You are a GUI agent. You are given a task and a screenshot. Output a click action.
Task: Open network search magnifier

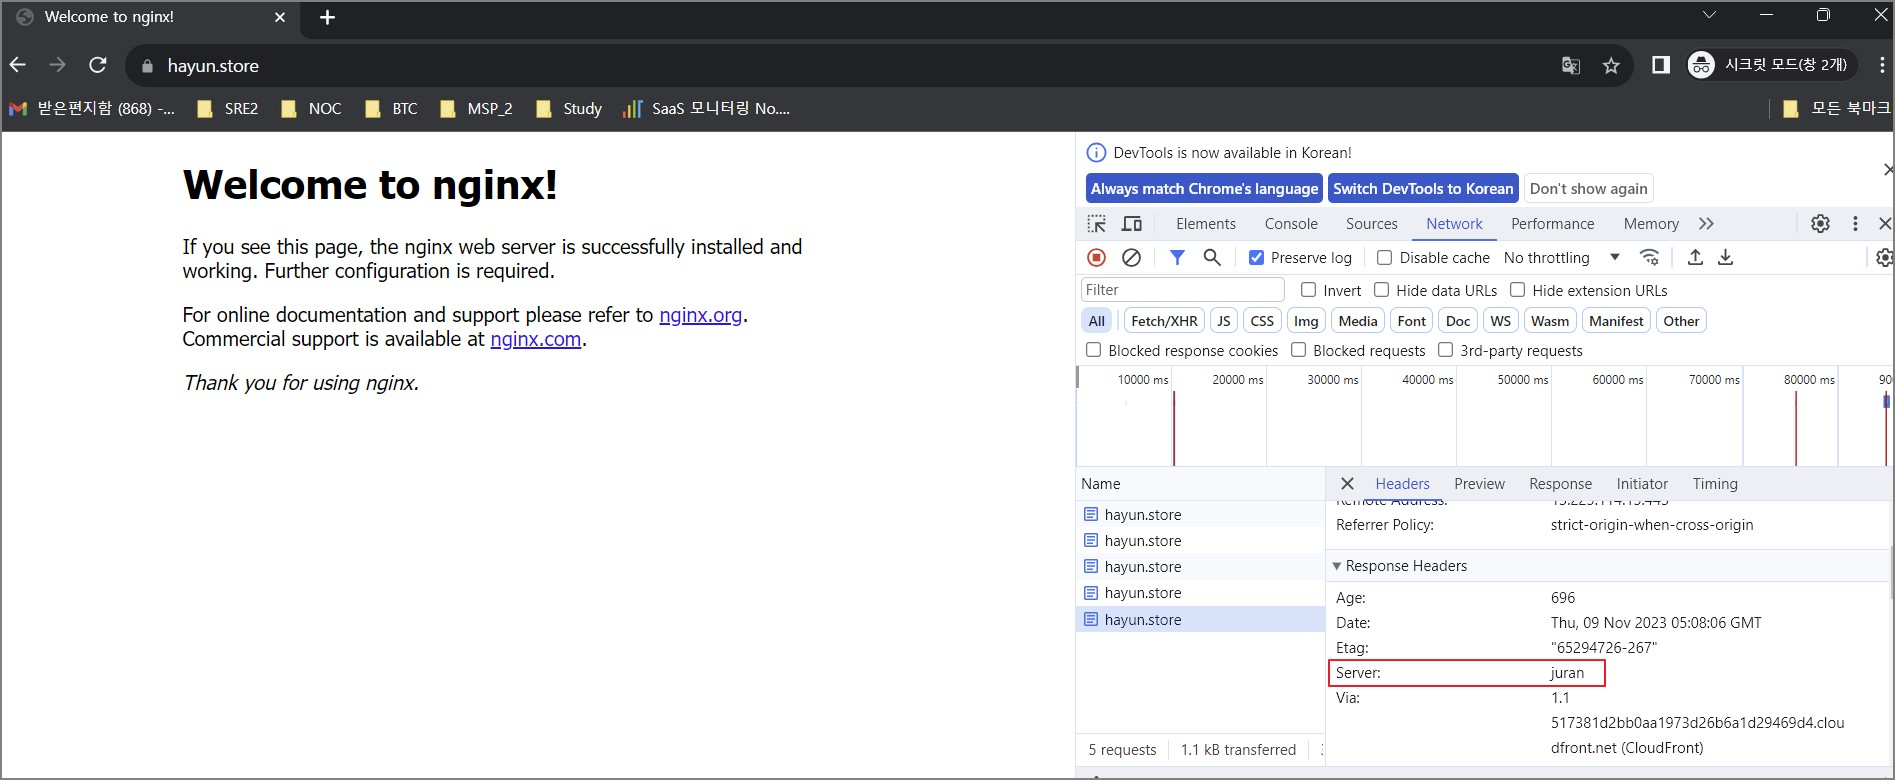point(1212,257)
